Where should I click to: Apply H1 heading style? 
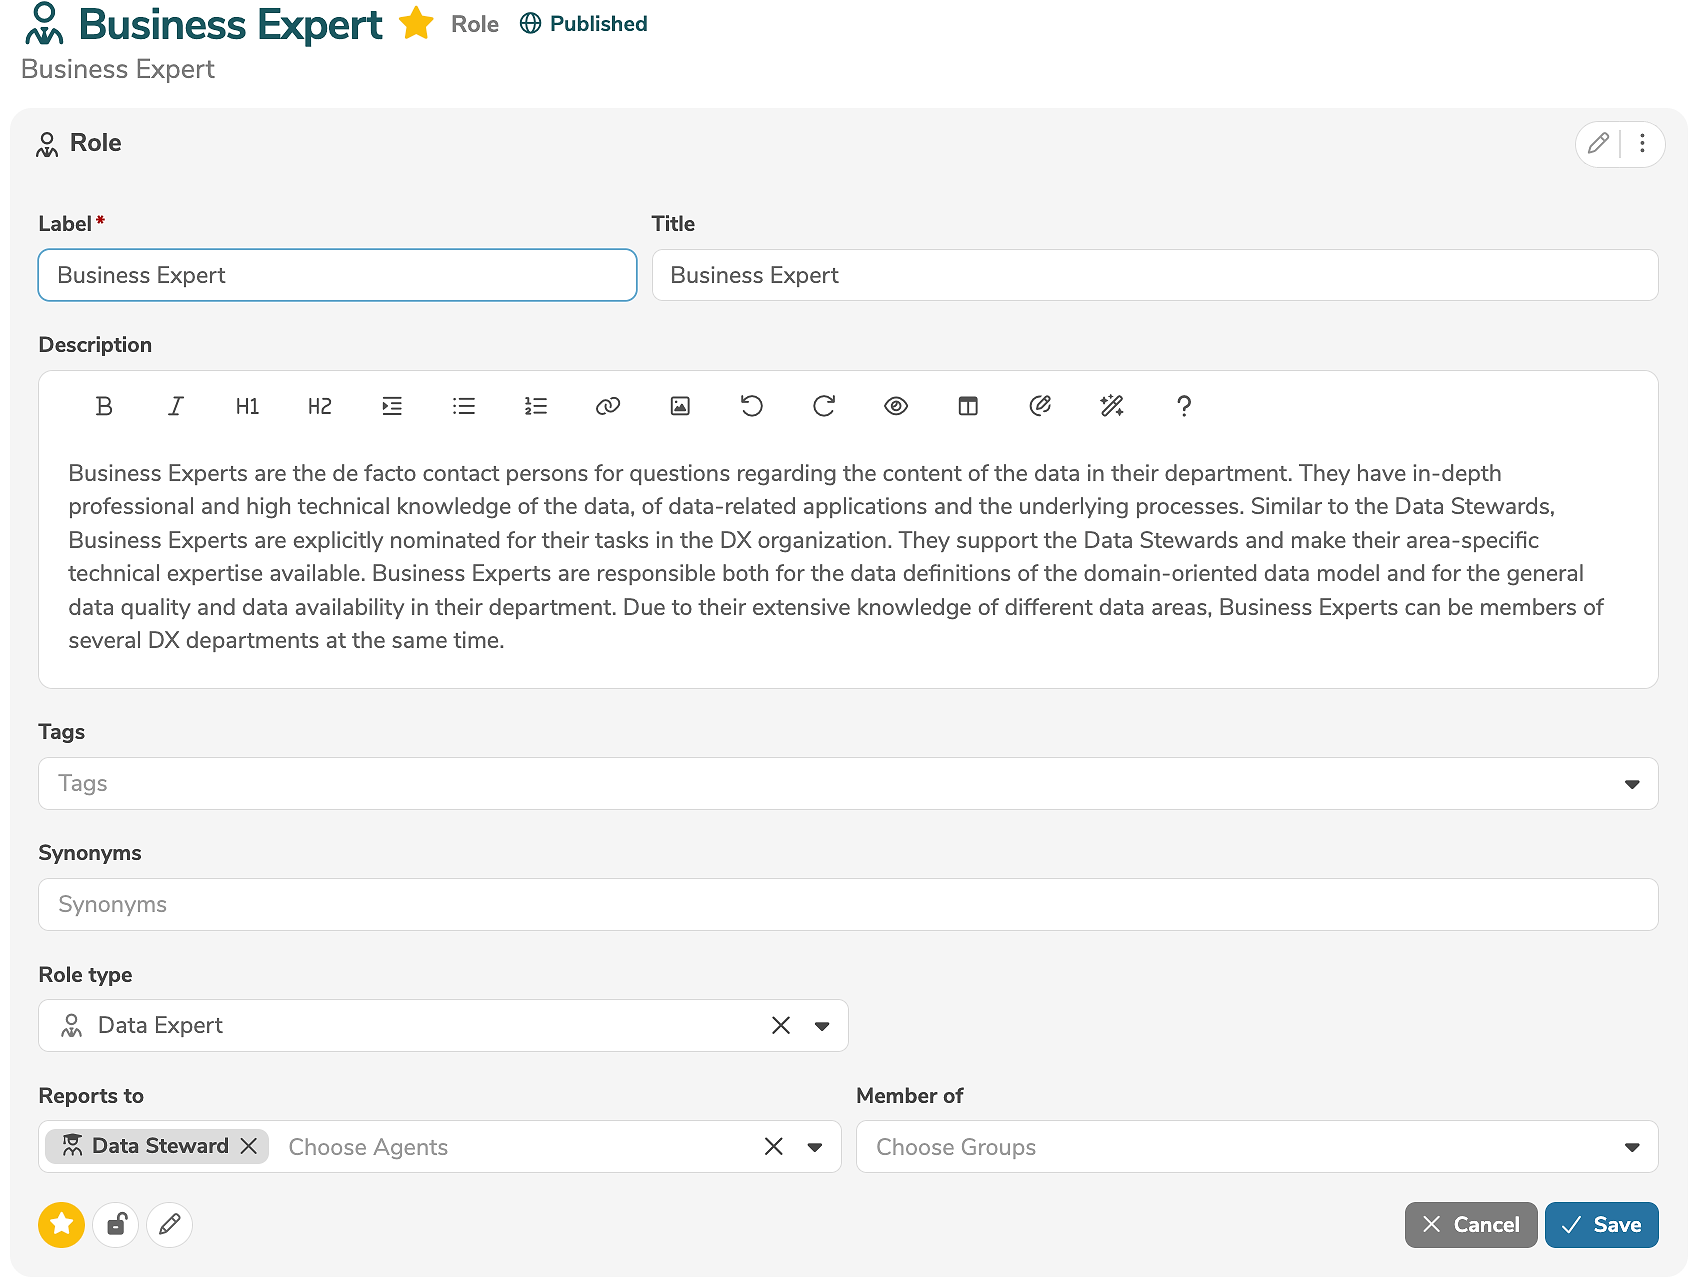(x=248, y=406)
